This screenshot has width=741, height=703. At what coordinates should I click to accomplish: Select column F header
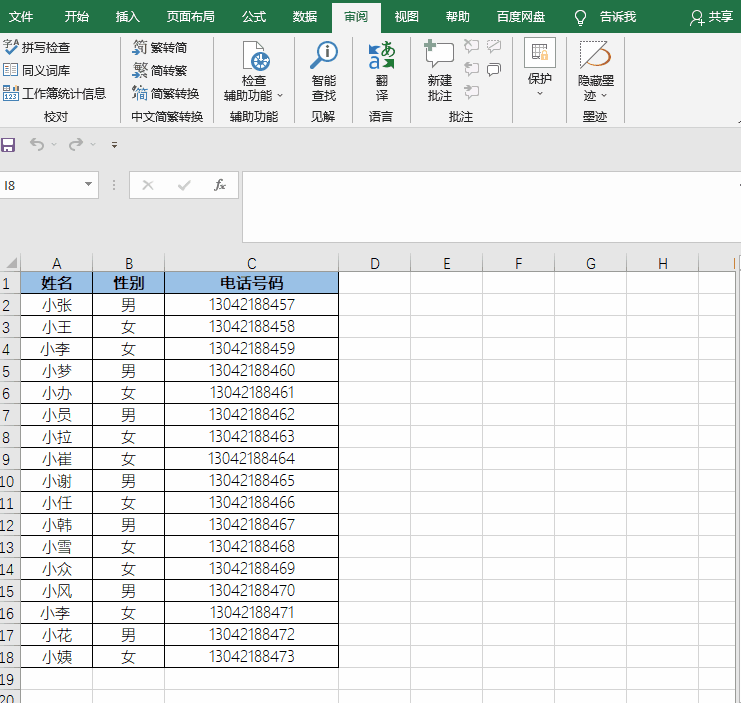(x=518, y=263)
